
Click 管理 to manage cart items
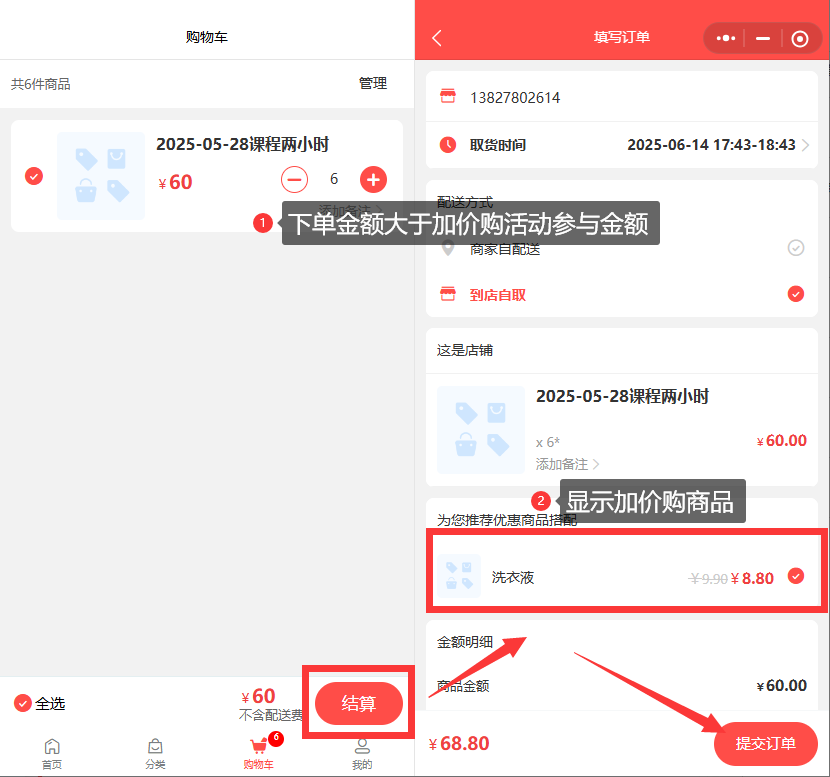(373, 84)
